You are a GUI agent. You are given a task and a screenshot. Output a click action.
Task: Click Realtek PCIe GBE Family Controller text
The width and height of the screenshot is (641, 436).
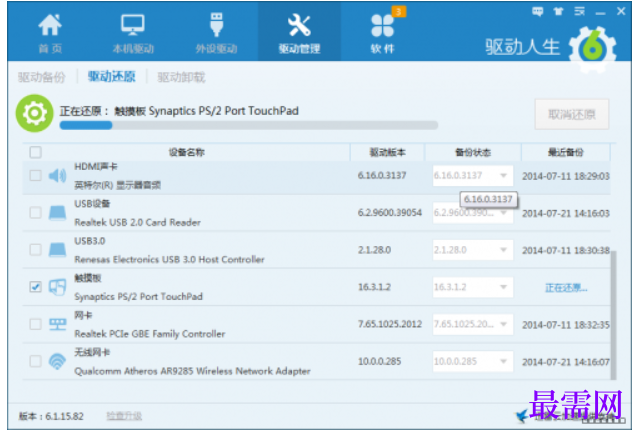[x=150, y=334]
